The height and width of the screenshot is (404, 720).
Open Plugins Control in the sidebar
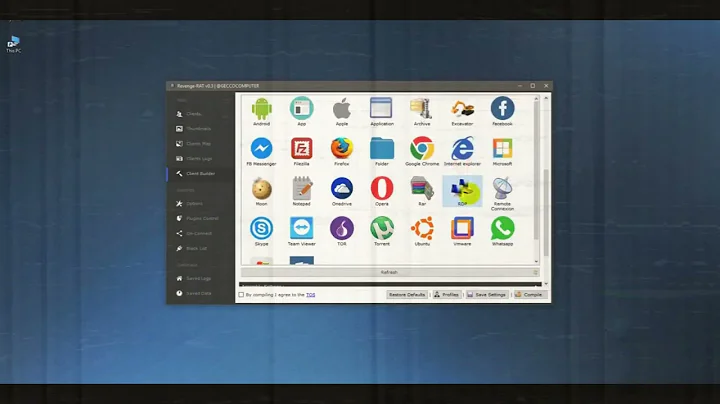pyautogui.click(x=202, y=219)
